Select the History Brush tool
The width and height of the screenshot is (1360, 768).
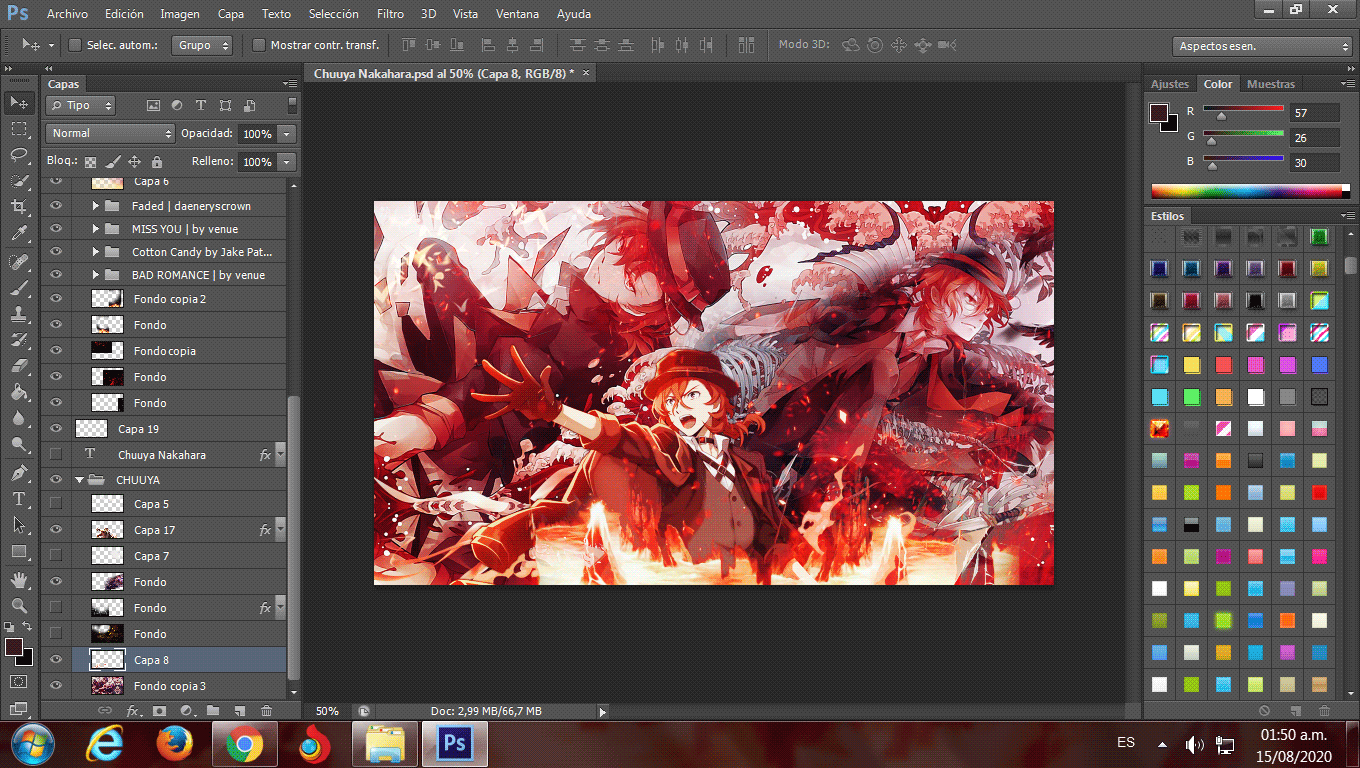19,339
